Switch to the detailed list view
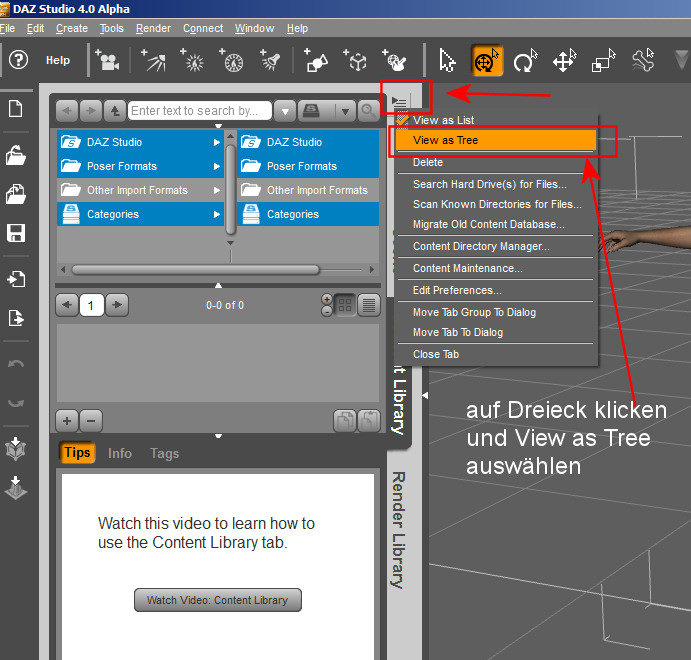 [368, 305]
